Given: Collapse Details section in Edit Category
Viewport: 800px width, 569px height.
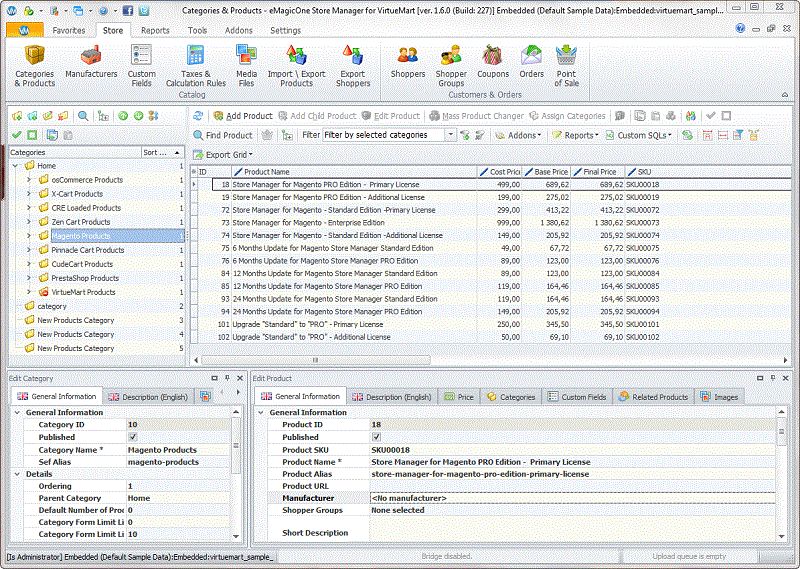Looking at the screenshot, I should [17, 474].
